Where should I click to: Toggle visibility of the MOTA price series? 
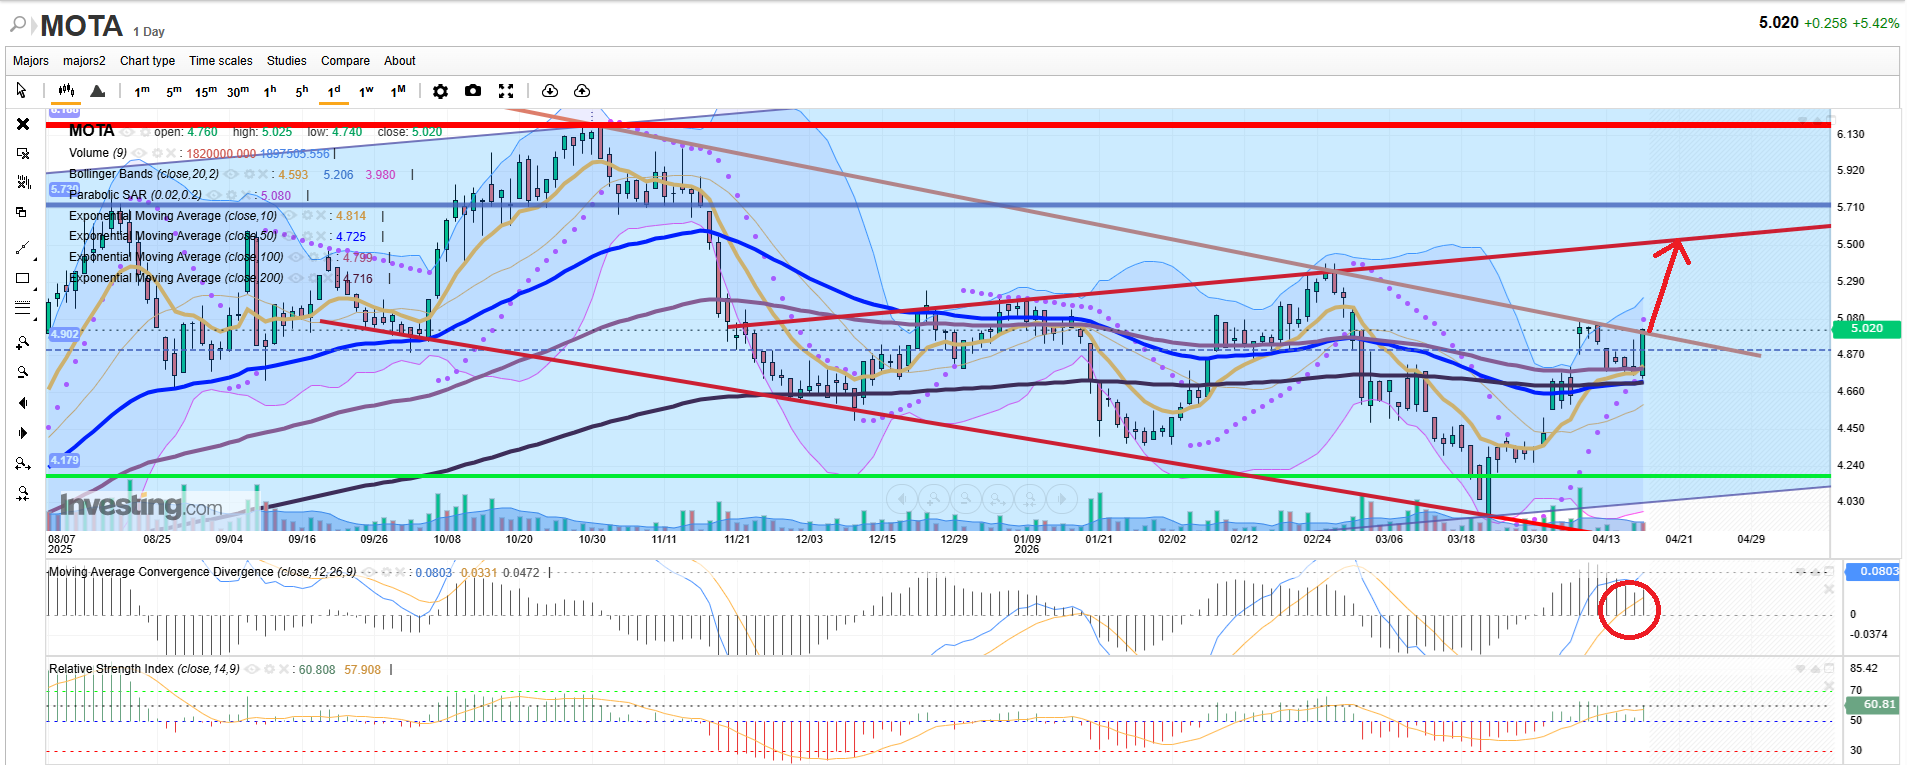click(127, 131)
